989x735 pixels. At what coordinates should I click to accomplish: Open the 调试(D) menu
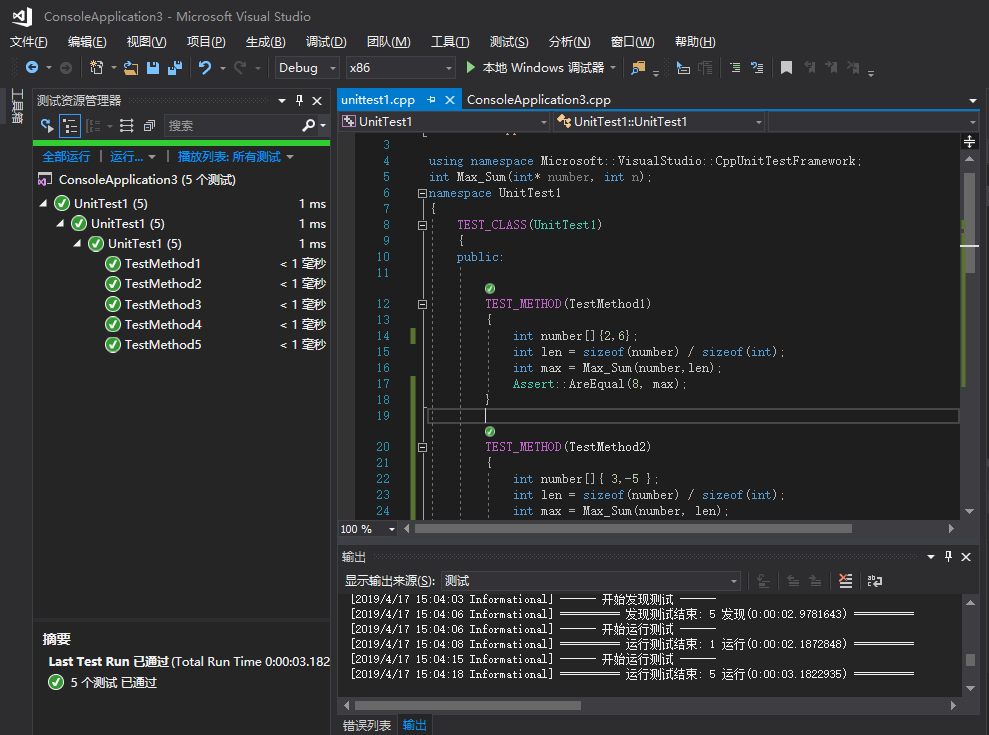click(326, 42)
